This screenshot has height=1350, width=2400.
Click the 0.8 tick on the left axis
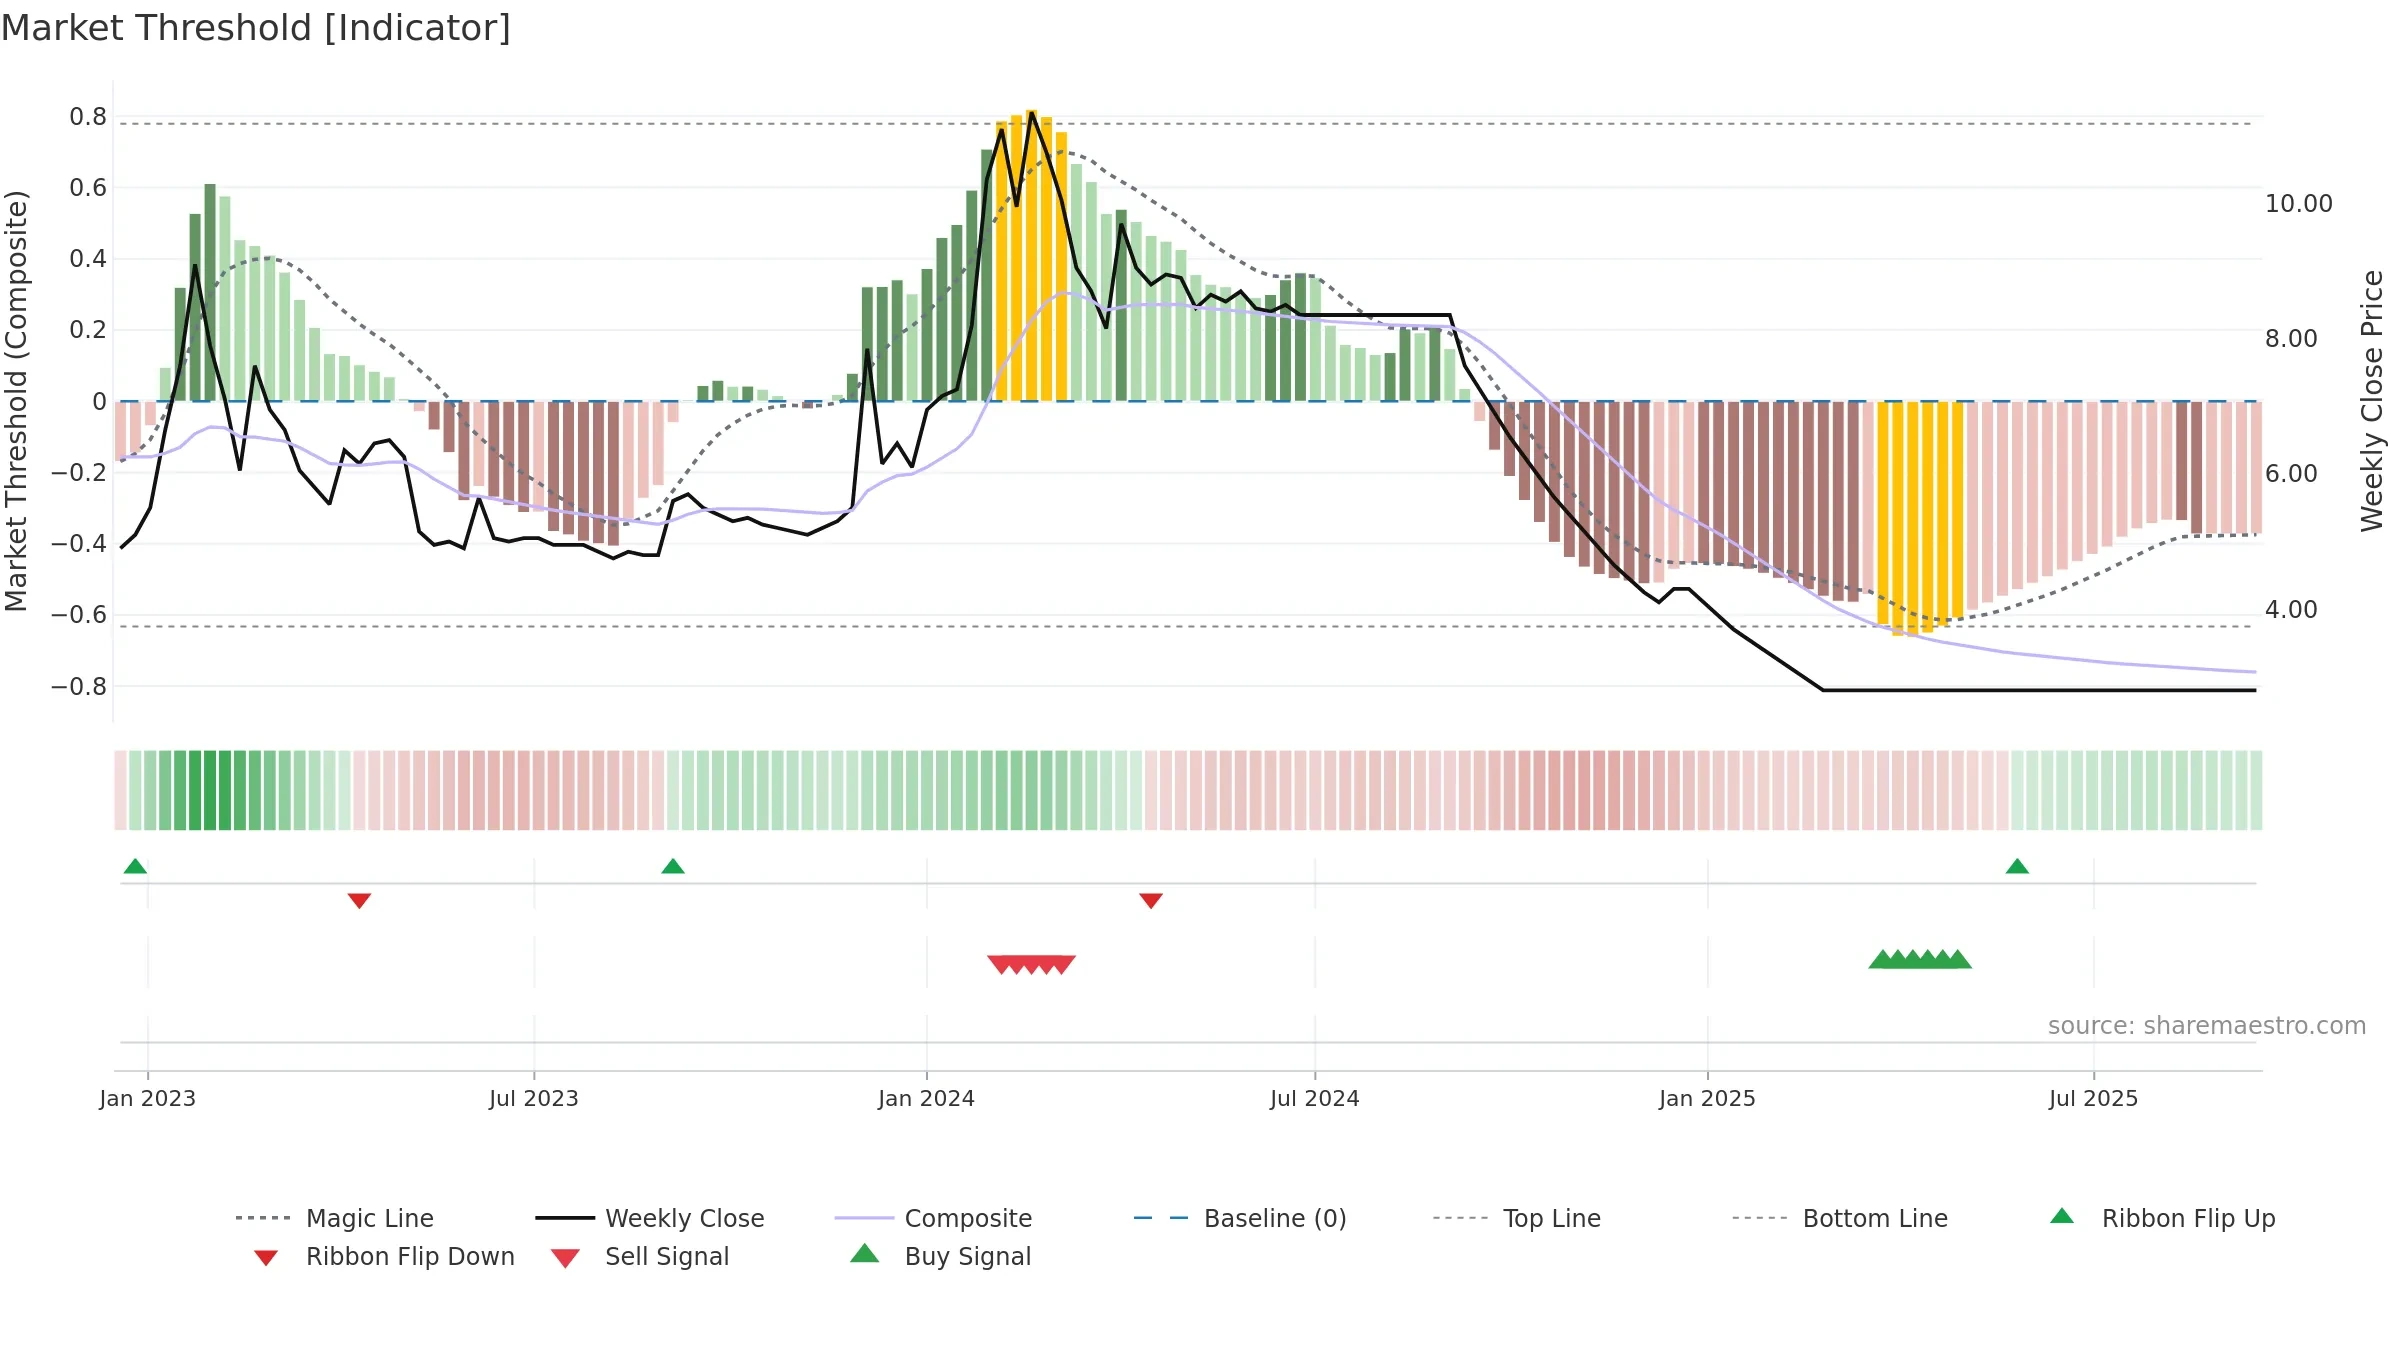pos(88,117)
